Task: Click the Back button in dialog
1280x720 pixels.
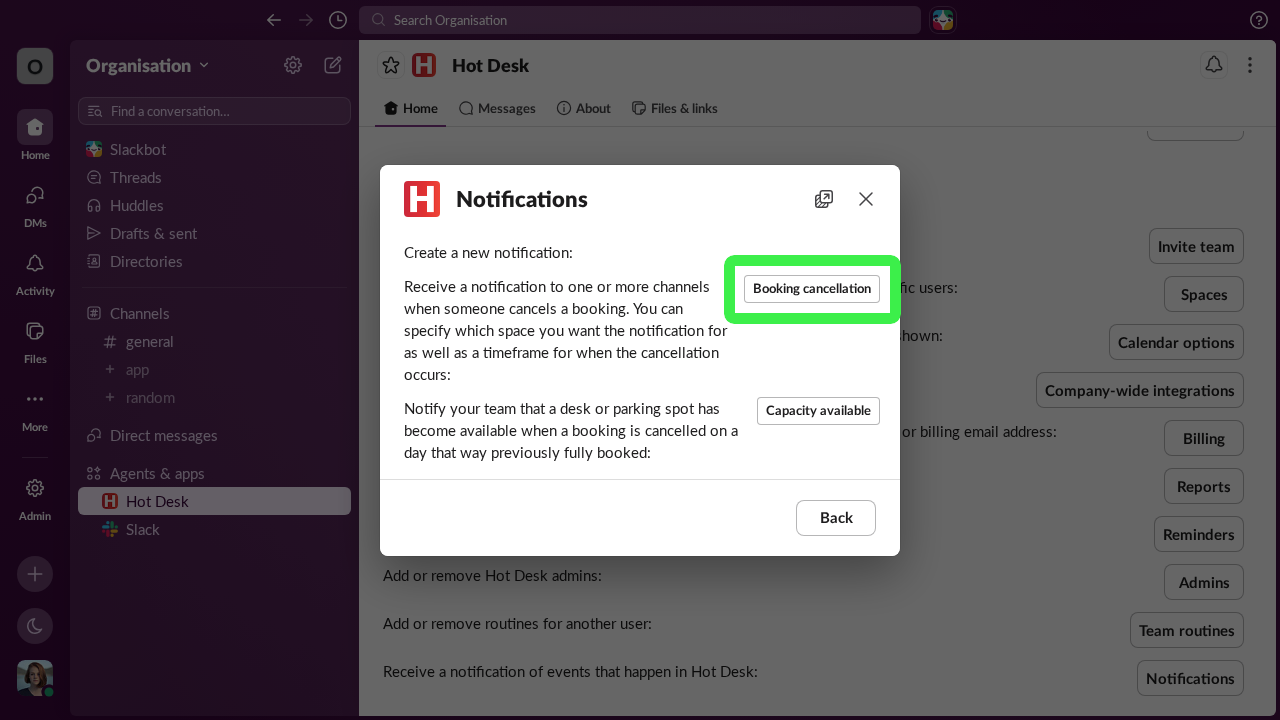Action: click(x=836, y=518)
